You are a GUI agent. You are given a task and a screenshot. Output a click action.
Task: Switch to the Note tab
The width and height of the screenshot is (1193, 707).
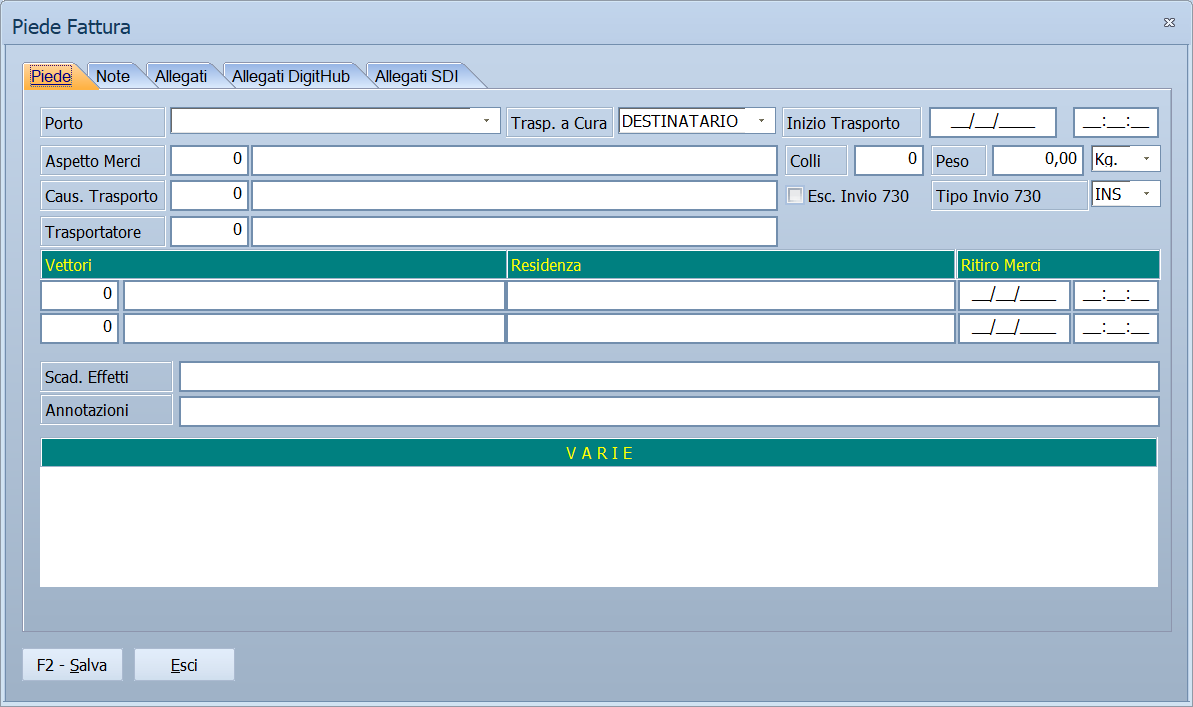113,76
